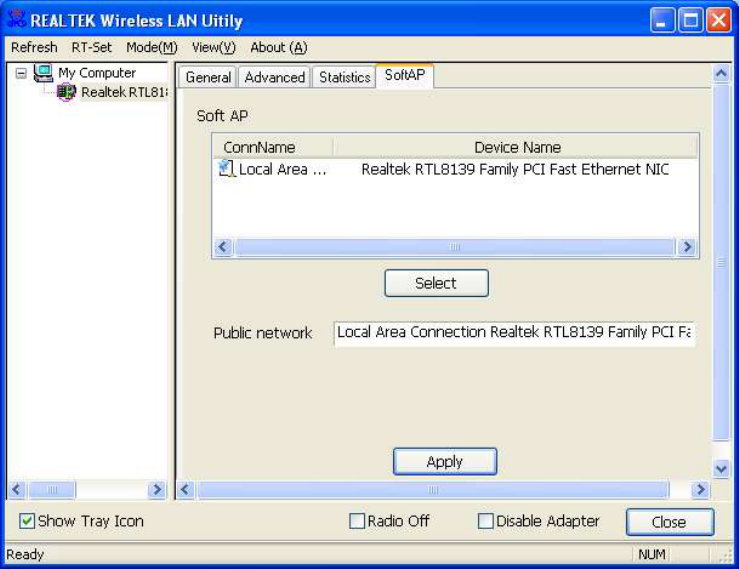Click left arrow of tree pane scrollbar
Image resolution: width=739 pixels, height=569 pixels.
click(16, 490)
